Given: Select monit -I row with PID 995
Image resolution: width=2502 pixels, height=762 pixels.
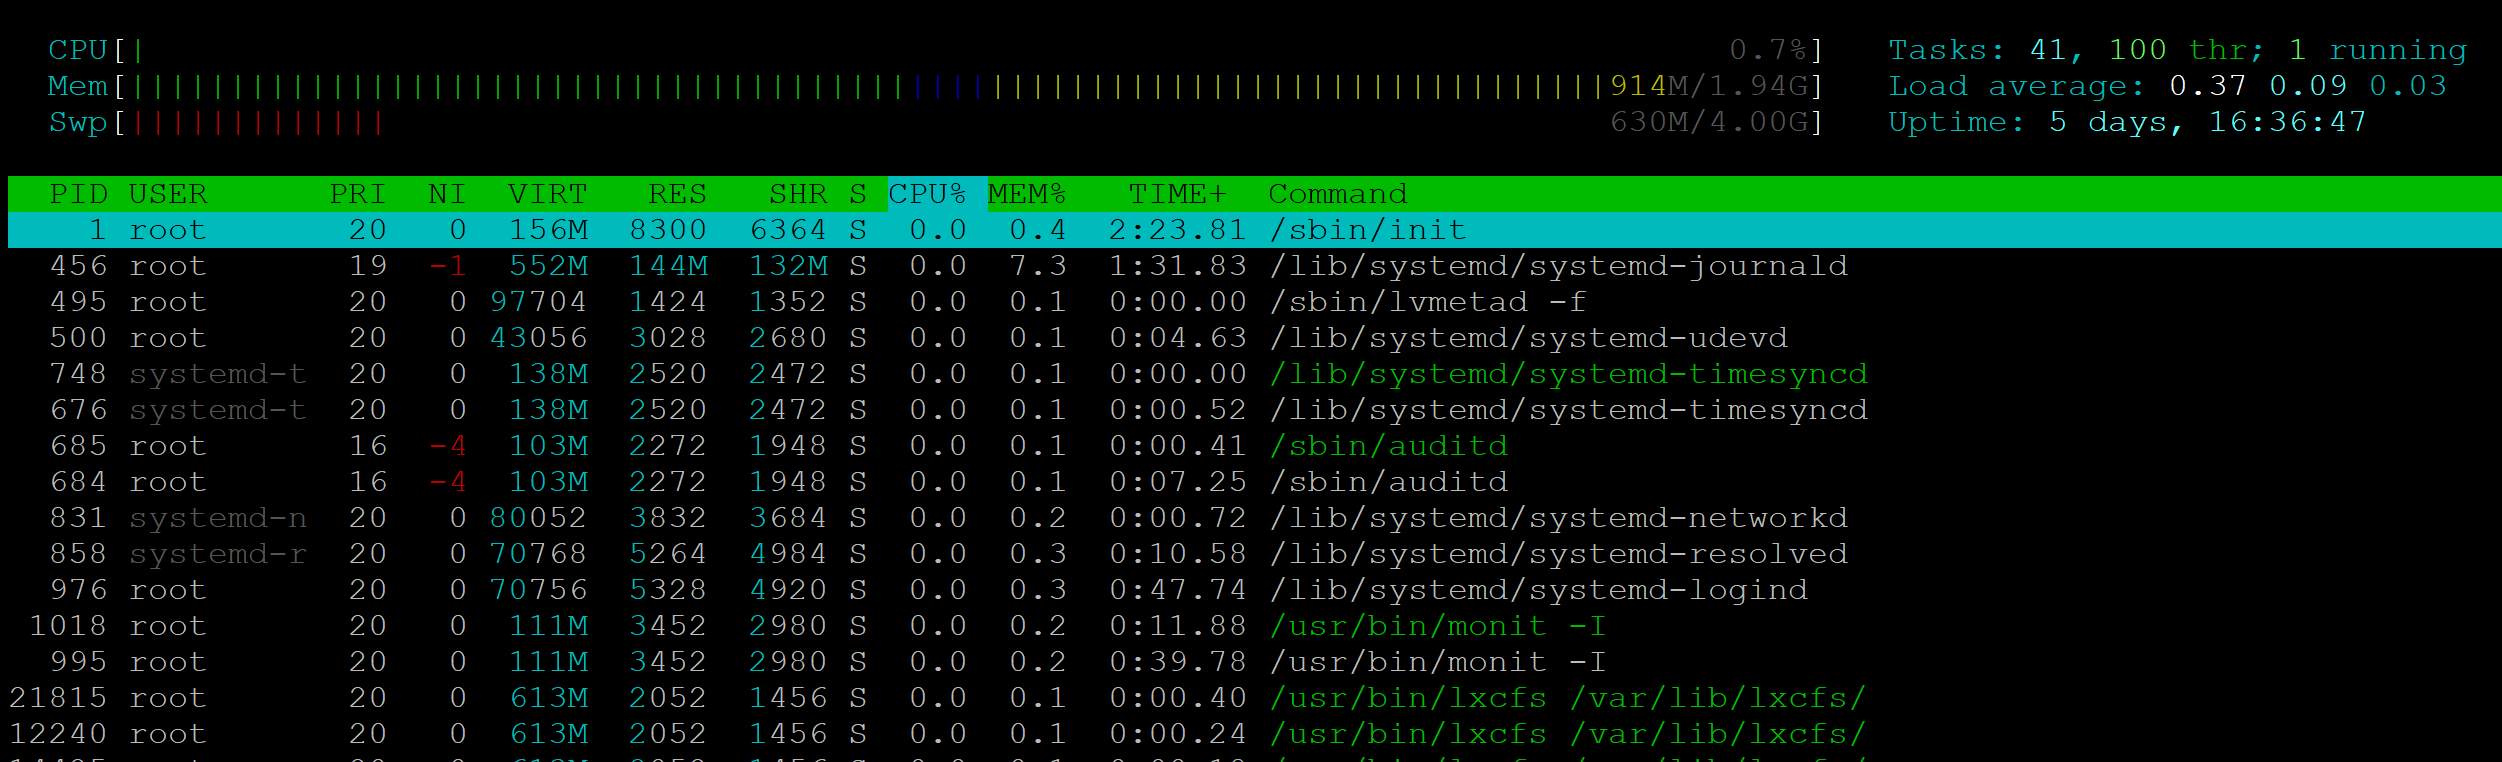Looking at the screenshot, I should point(1255,662).
